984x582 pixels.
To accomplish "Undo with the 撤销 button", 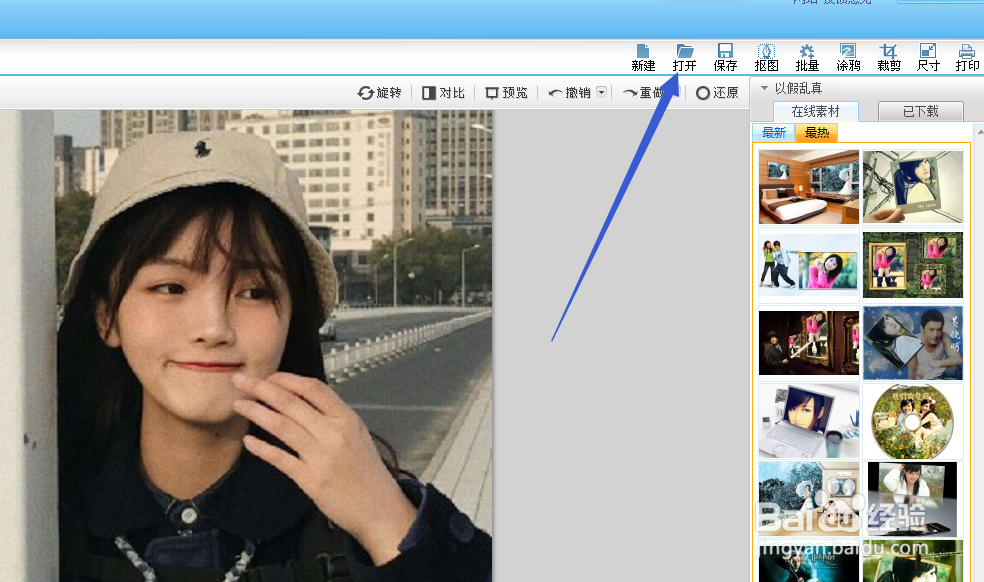I will 570,93.
